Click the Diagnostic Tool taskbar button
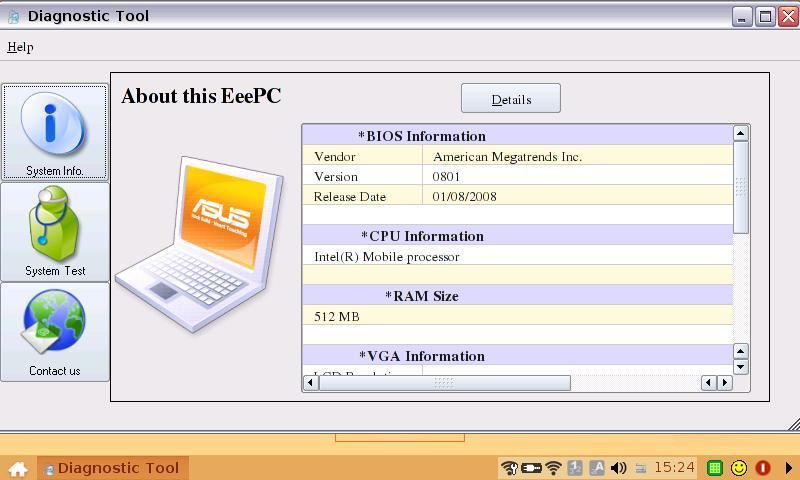The height and width of the screenshot is (480, 800). click(x=113, y=468)
